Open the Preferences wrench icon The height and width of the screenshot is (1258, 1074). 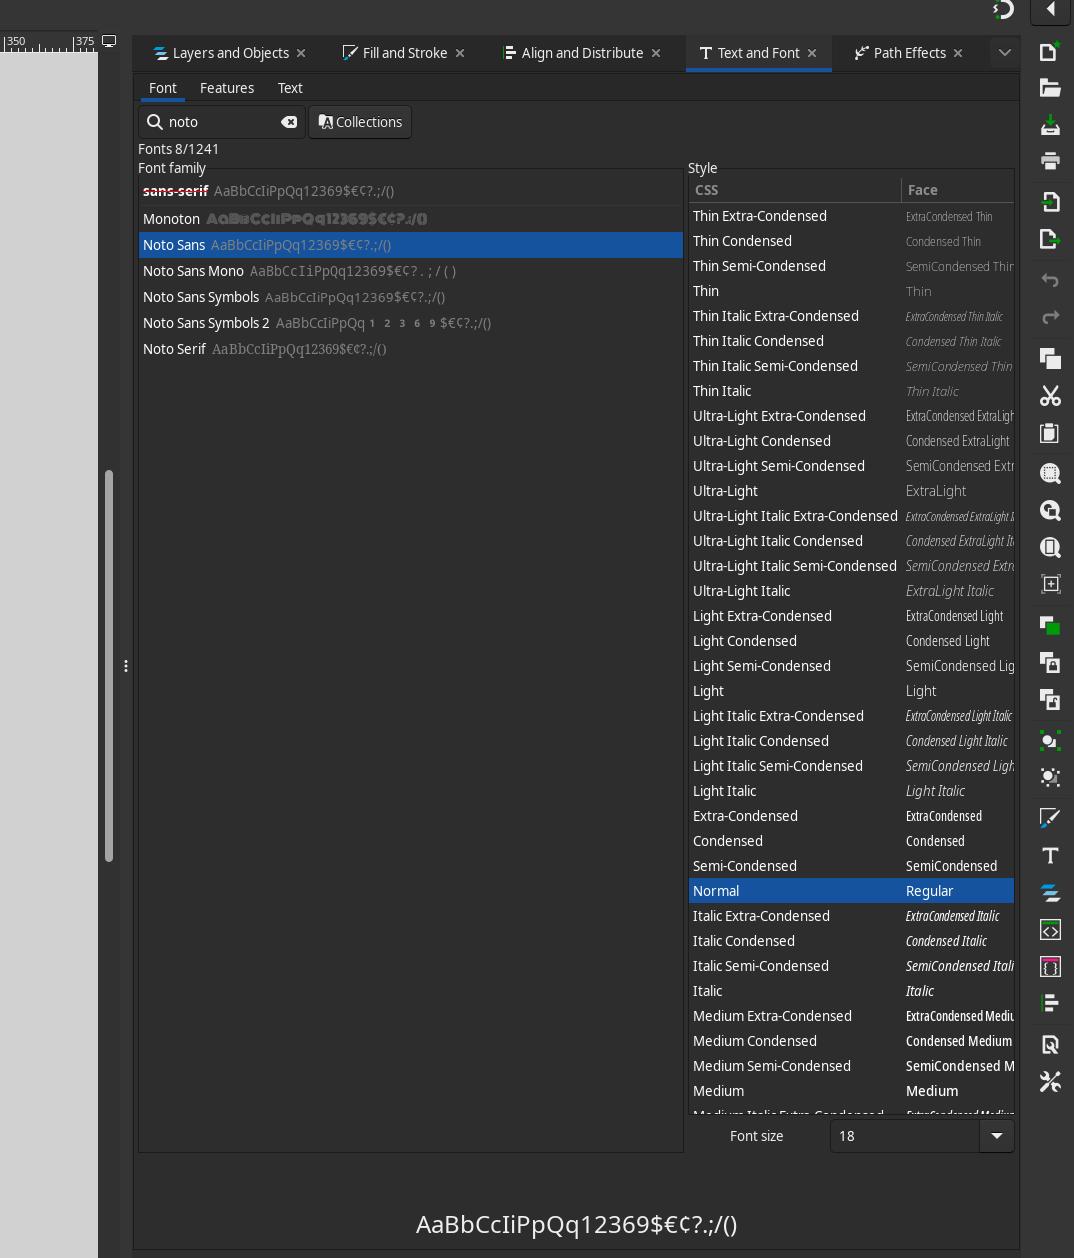pyautogui.click(x=1050, y=1082)
